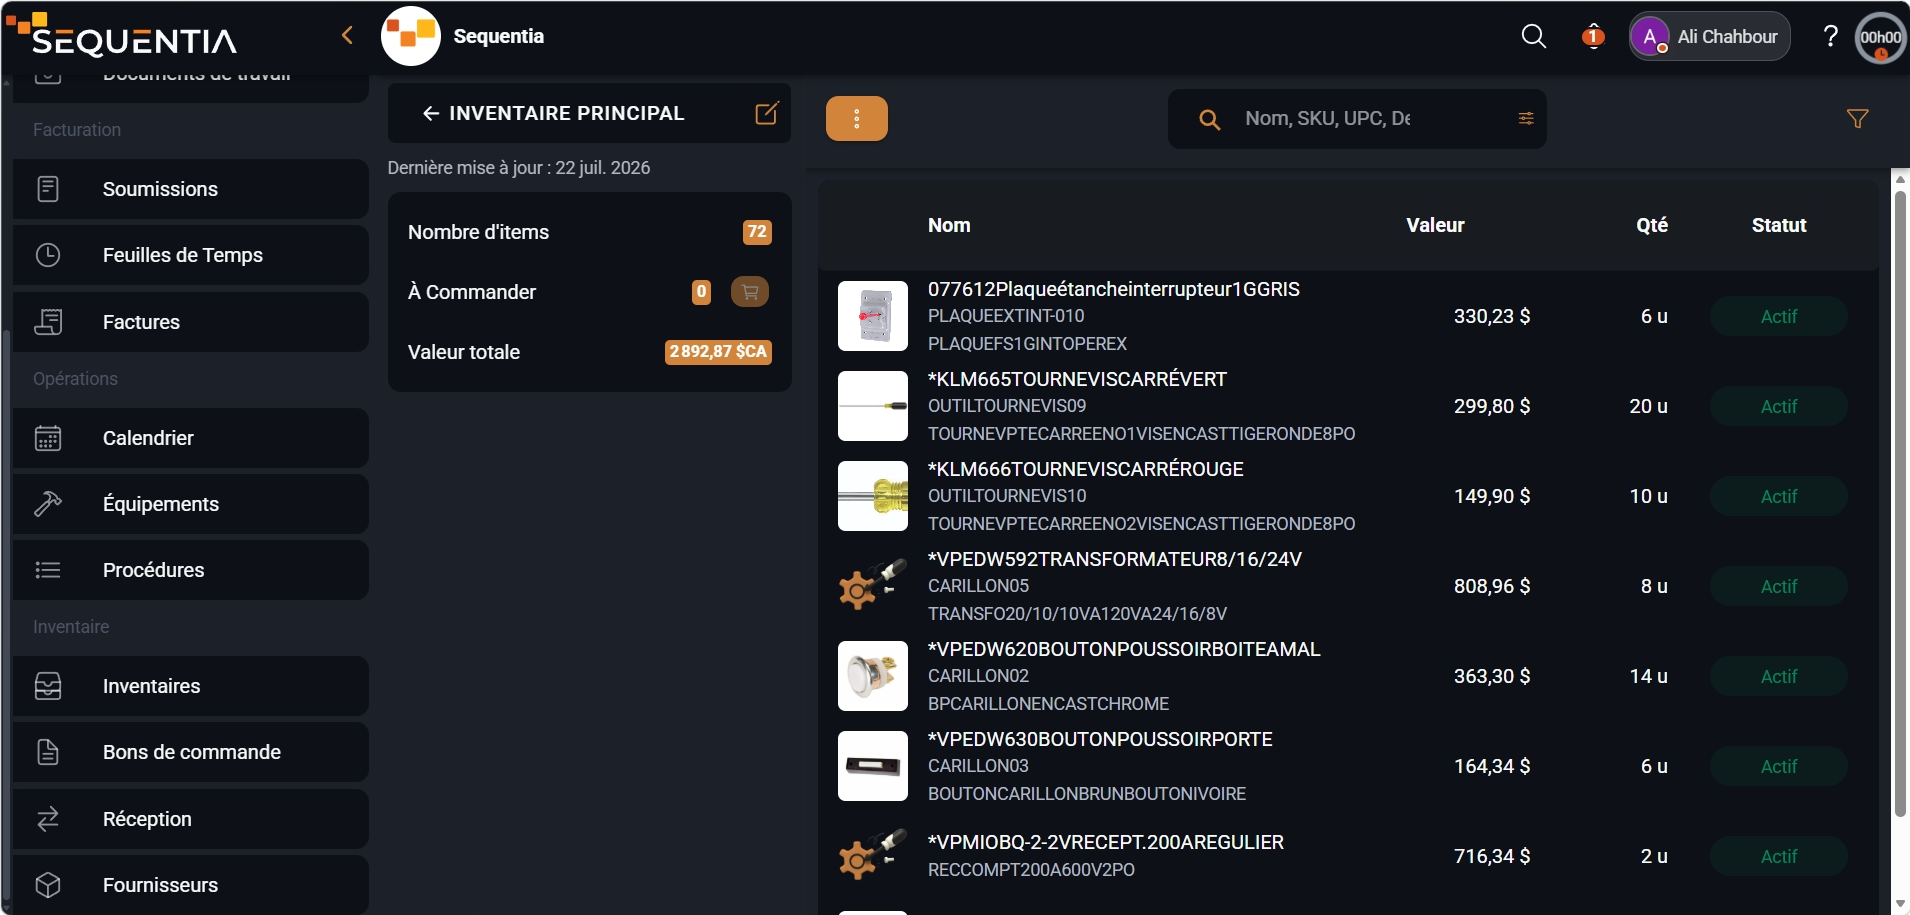This screenshot has height=915, width=1910.
Task: Click the SEQUENTIA logo at top left
Action: (x=121, y=35)
